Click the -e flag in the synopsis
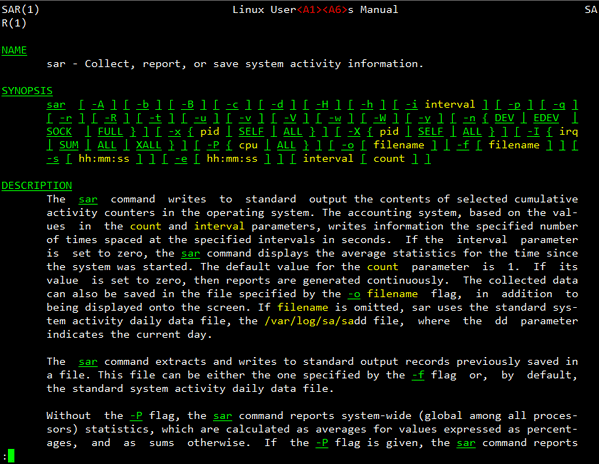This screenshot has height=464, width=599. click(x=181, y=158)
